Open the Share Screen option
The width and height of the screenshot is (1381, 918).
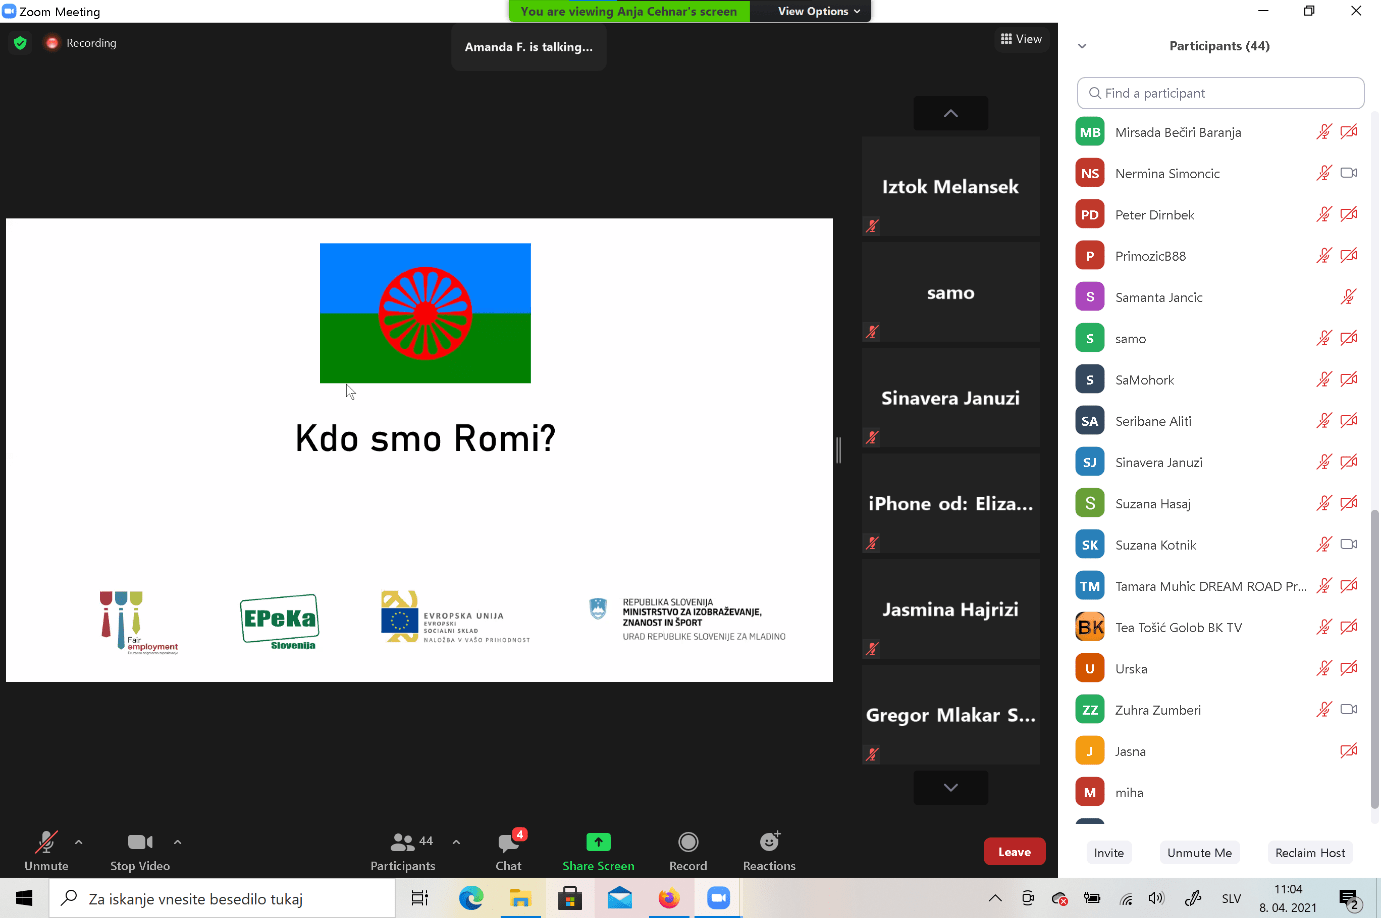tap(598, 850)
